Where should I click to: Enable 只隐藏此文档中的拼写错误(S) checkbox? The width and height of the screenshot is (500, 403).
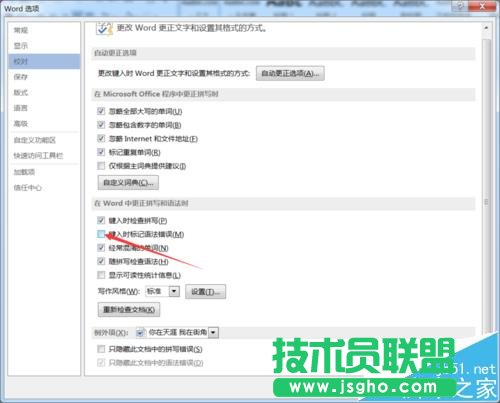101,349
